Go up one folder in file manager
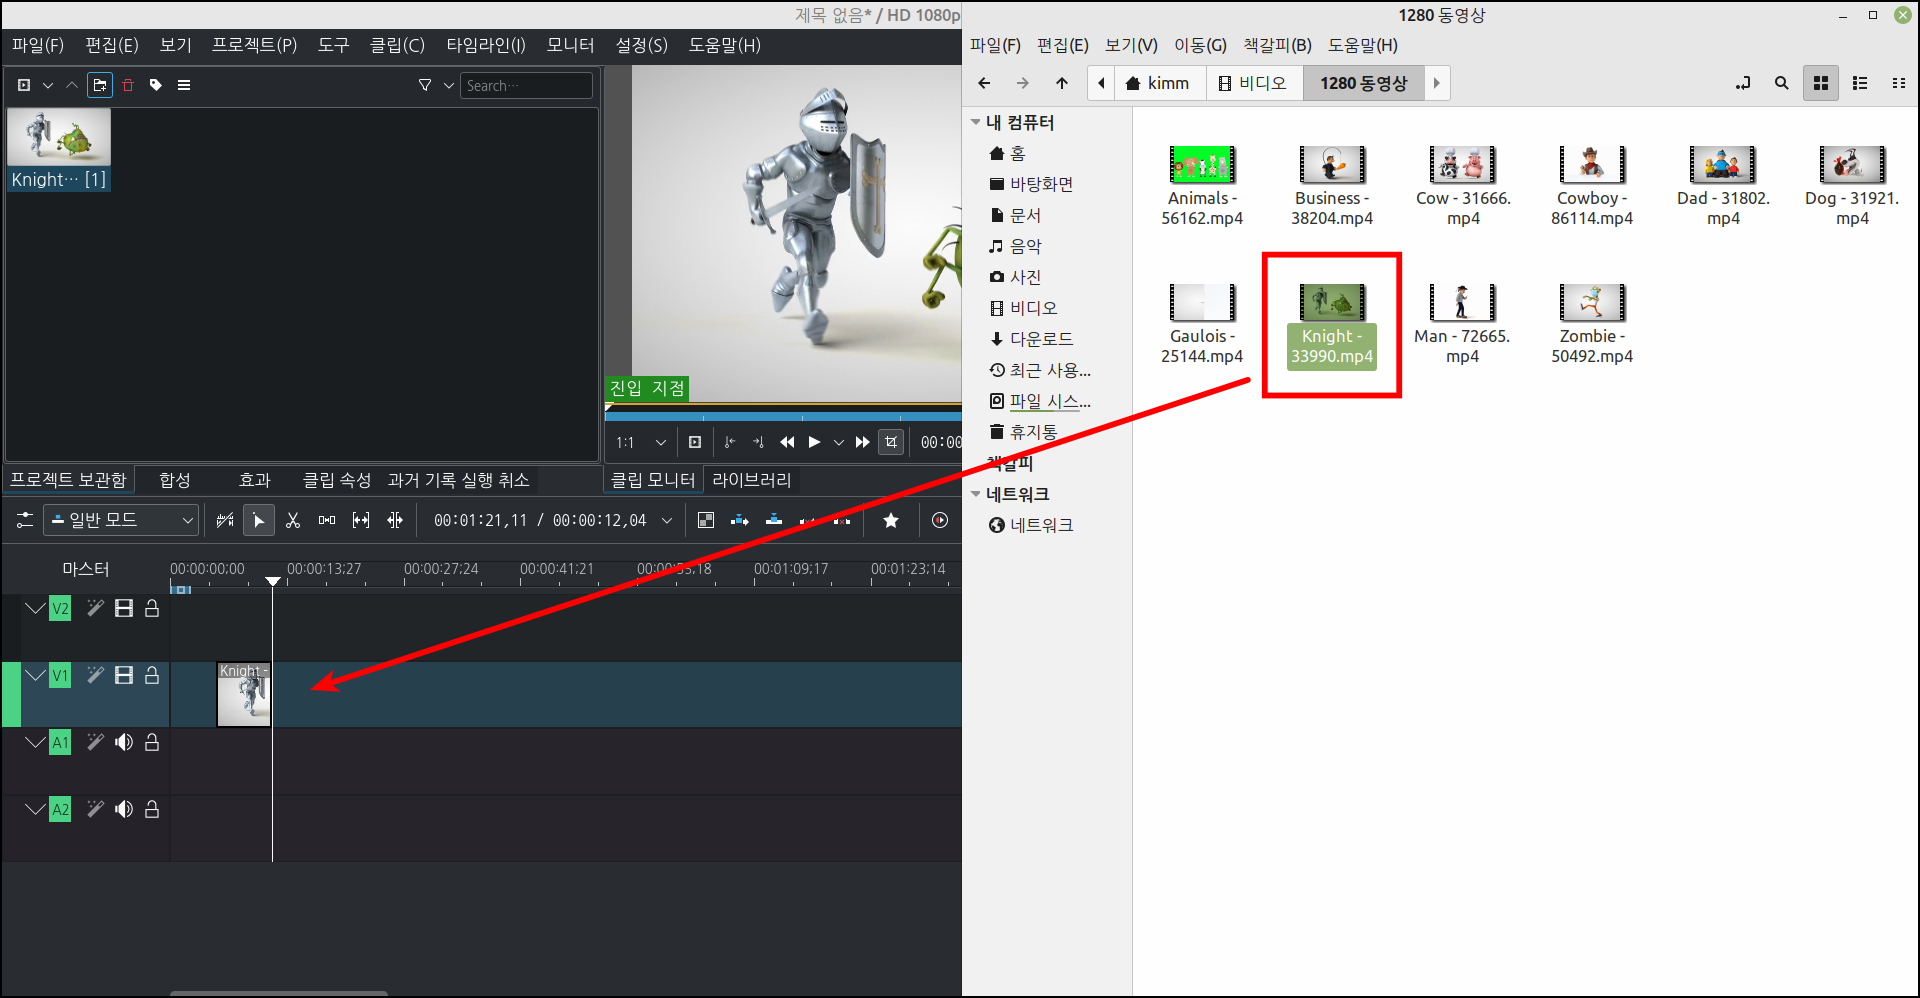 (x=1062, y=83)
